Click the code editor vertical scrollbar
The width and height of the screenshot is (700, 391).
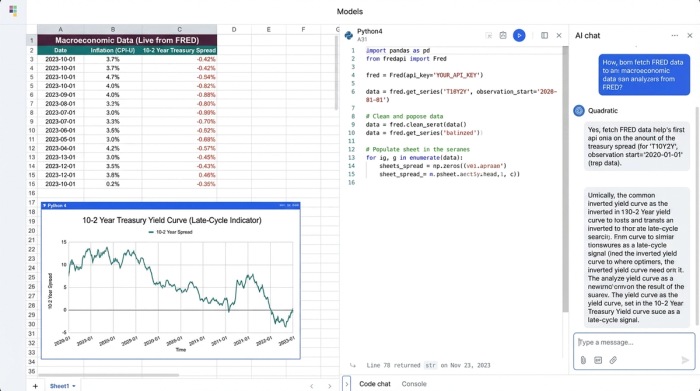click(x=565, y=179)
